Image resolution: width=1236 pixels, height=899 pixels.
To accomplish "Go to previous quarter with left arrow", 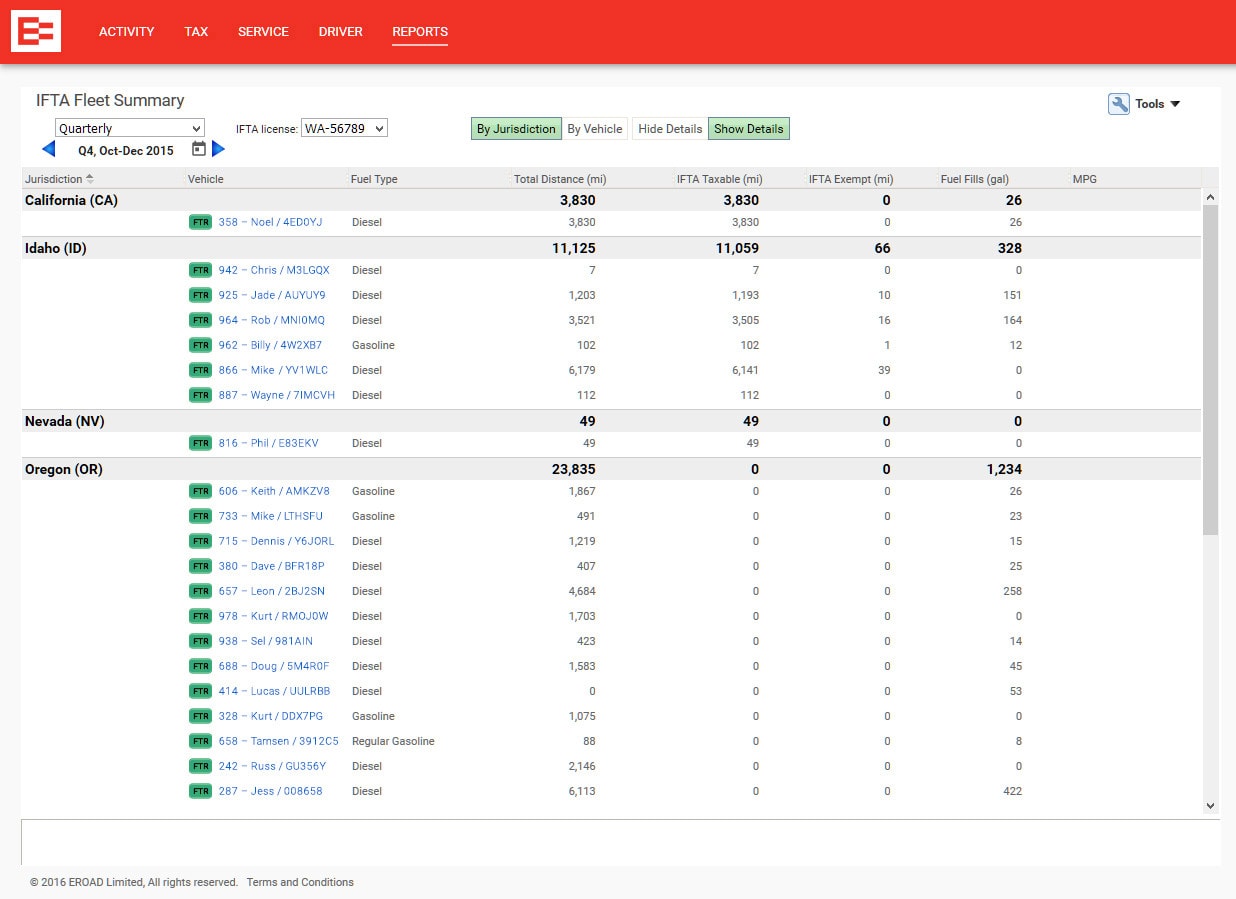I will [48, 149].
